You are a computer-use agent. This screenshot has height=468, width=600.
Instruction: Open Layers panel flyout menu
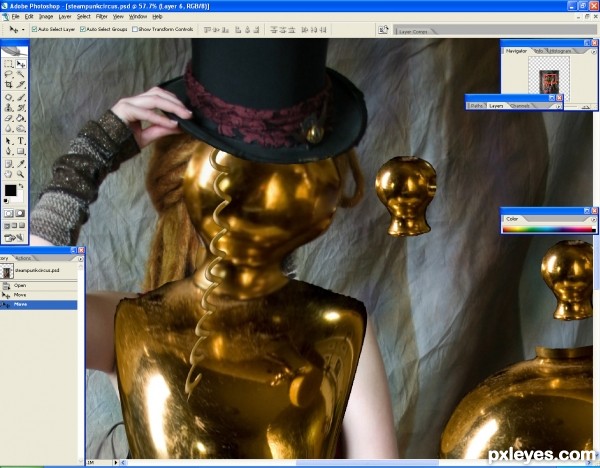pos(558,106)
